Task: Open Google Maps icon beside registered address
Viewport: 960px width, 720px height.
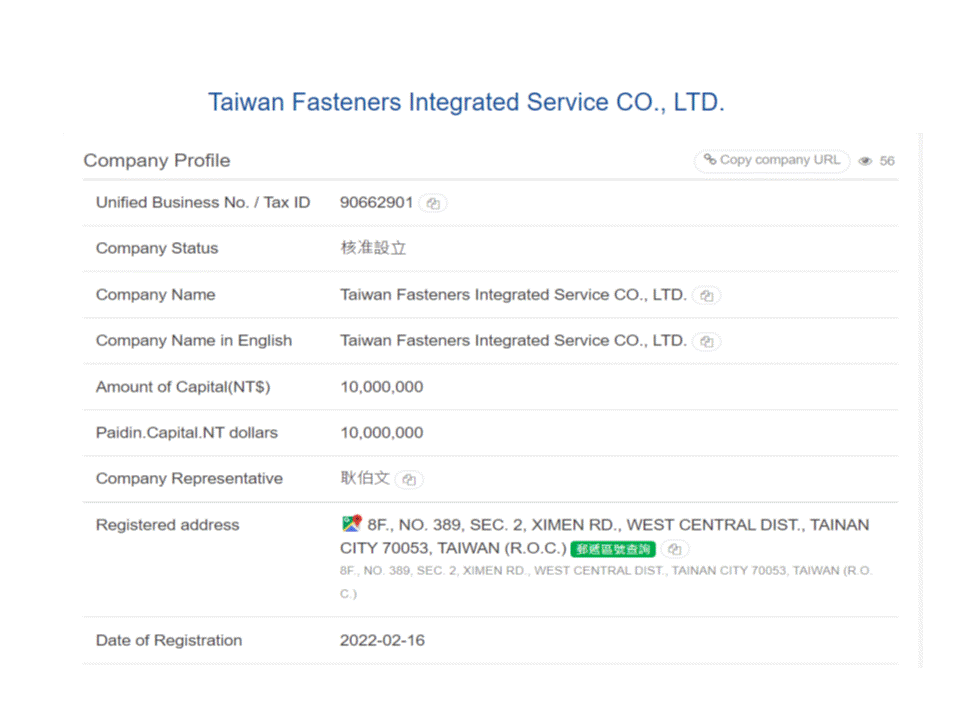Action: pyautogui.click(x=351, y=523)
